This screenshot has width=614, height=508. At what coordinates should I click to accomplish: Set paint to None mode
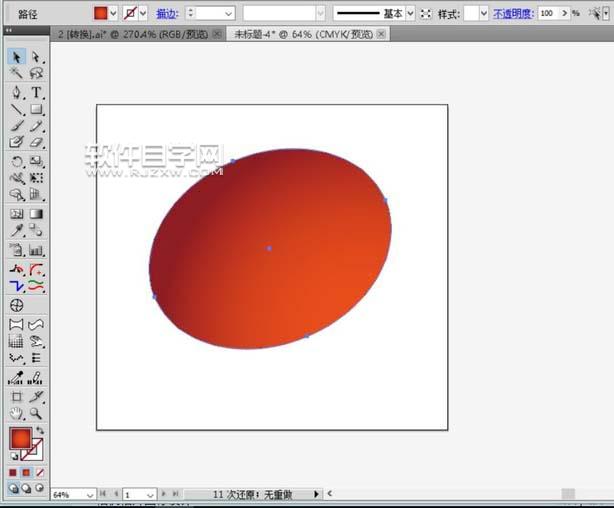[41, 472]
